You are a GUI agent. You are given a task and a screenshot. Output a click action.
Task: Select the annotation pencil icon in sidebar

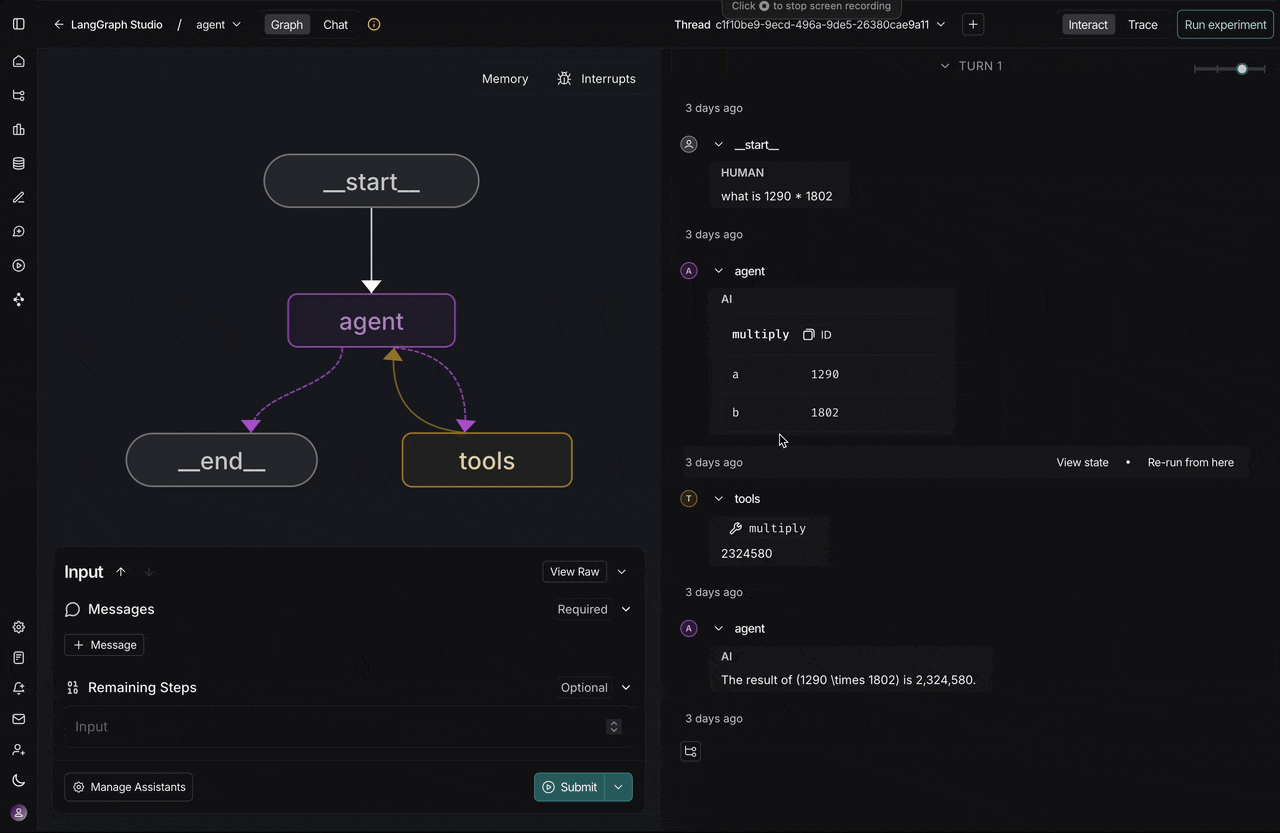(18, 197)
